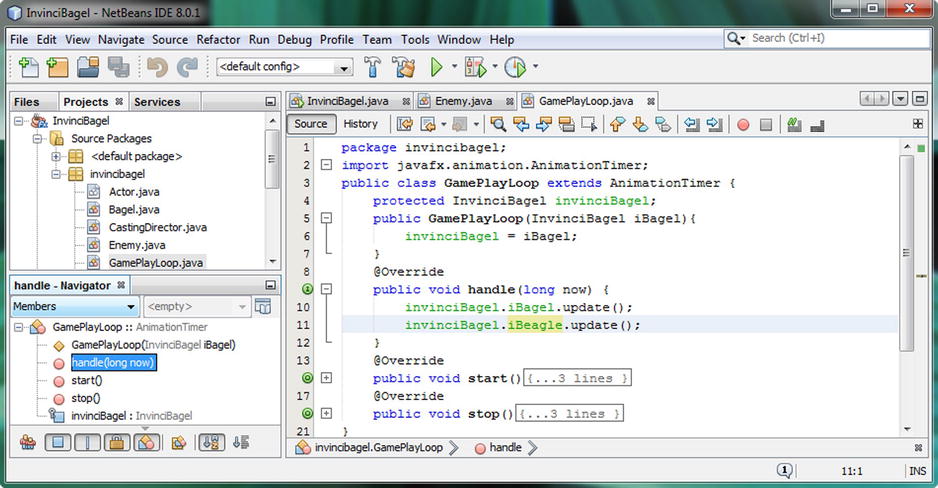Click the Projects panel scrollbar thumb
Screen dimensions: 938x488
[x=272, y=159]
